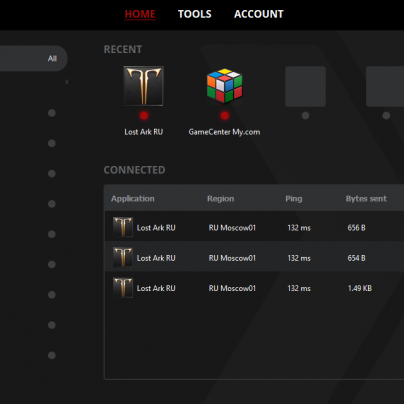
Task: Toggle the red status dot under Lost Ark RU
Action: click(x=144, y=116)
